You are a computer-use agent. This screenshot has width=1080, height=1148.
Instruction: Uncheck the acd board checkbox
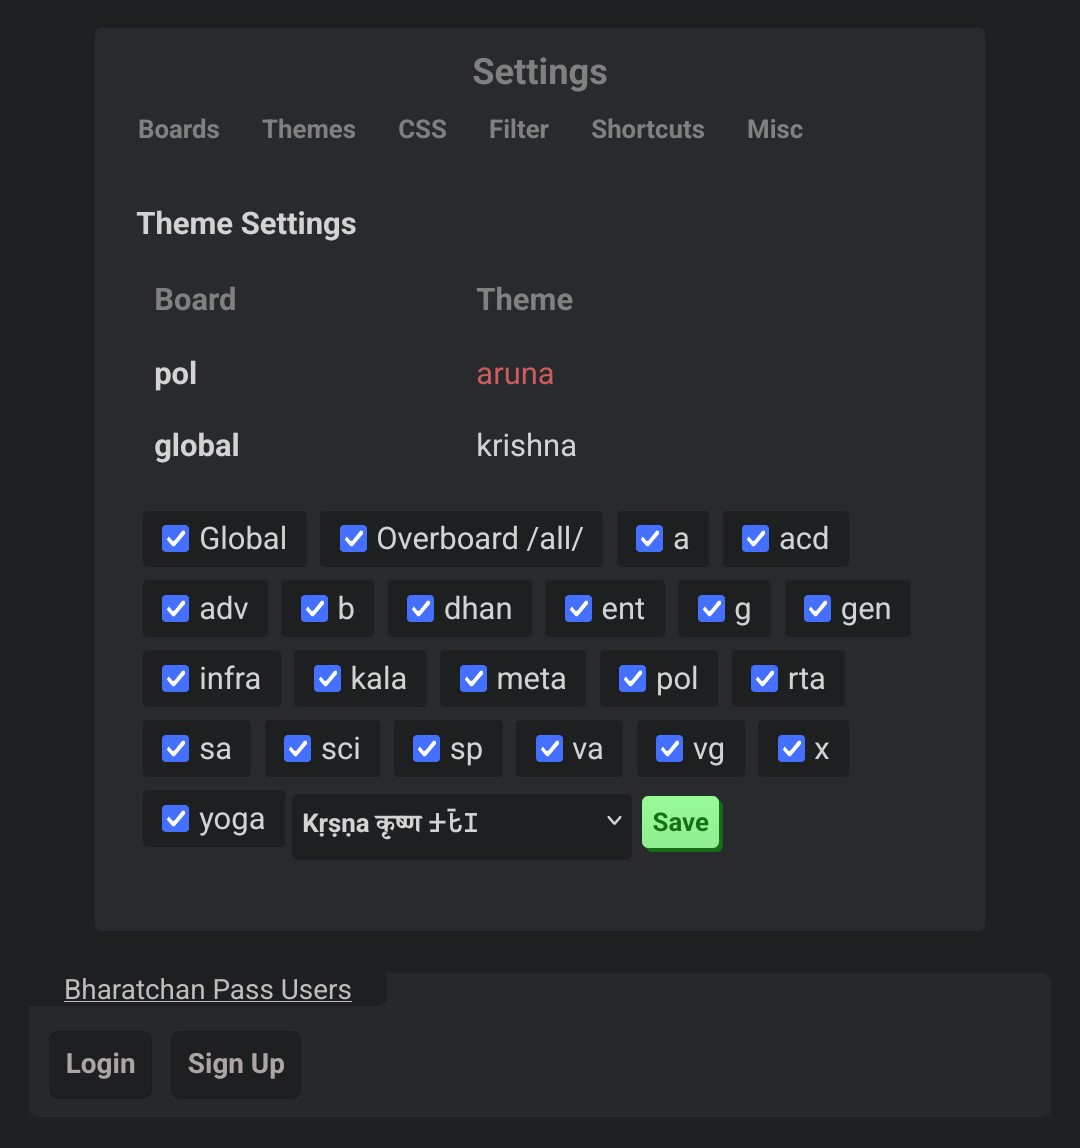(x=755, y=539)
